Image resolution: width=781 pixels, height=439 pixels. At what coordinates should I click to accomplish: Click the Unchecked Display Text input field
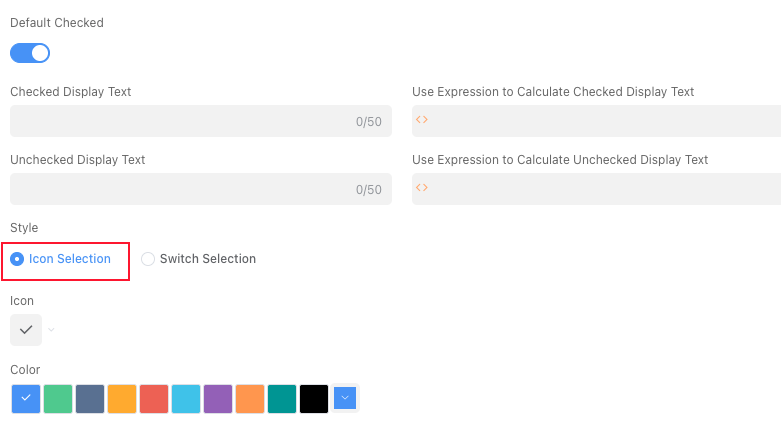click(180, 189)
